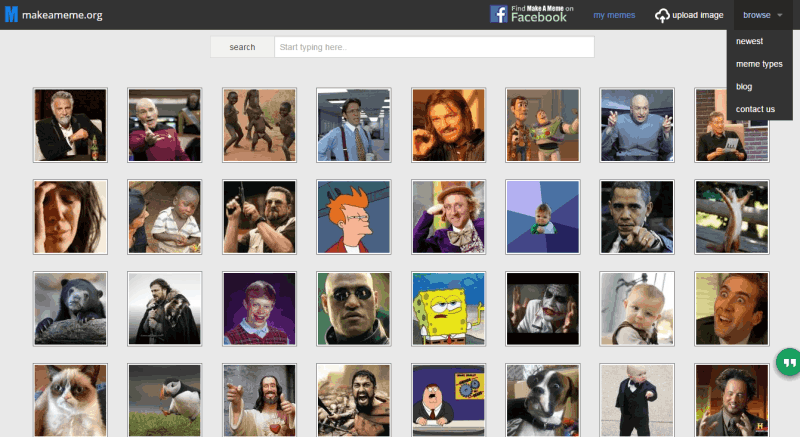Pick the Confession Bear meme thumbnail
The height and width of the screenshot is (437, 800).
[70, 309]
